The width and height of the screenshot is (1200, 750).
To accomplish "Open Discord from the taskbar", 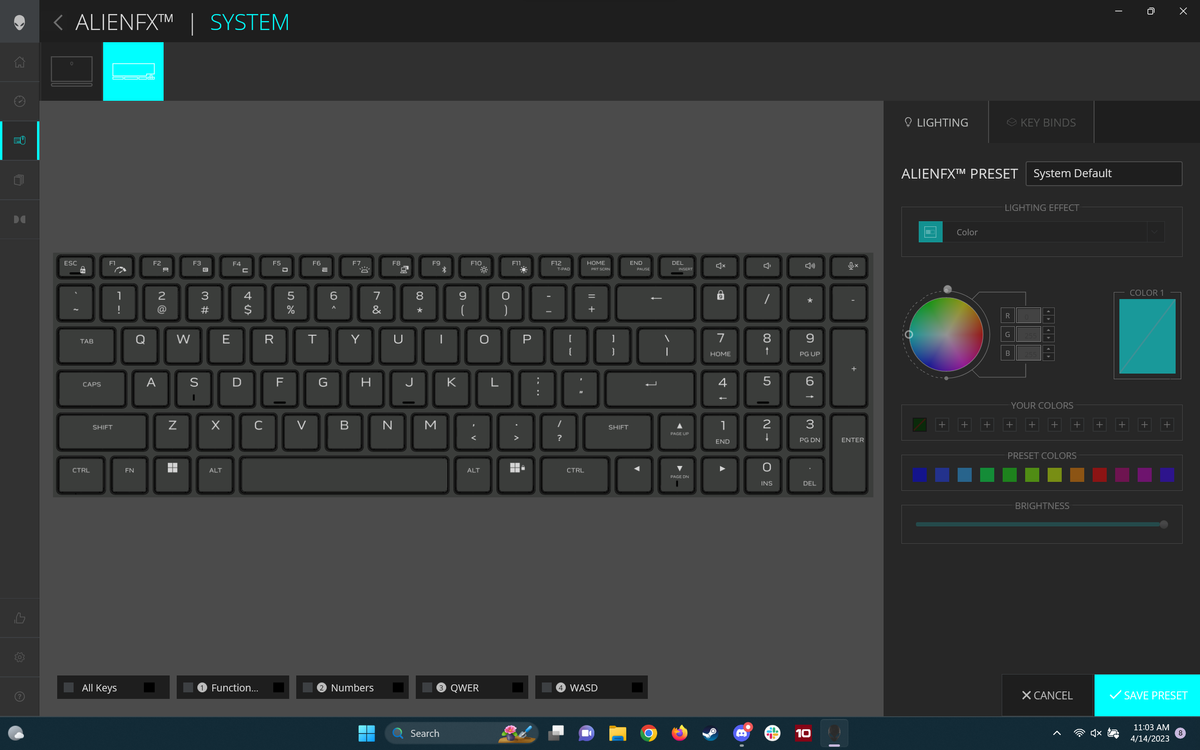I will point(741,733).
